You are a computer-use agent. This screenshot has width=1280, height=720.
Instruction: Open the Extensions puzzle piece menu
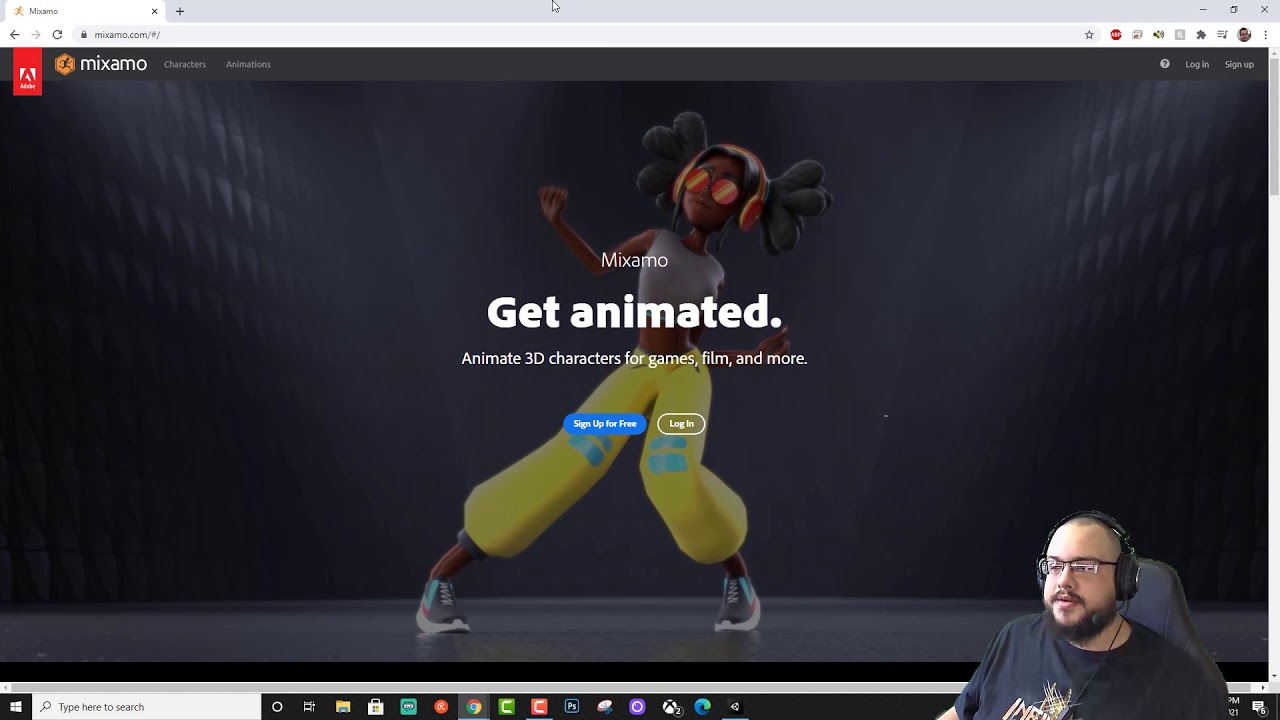[x=1201, y=34]
